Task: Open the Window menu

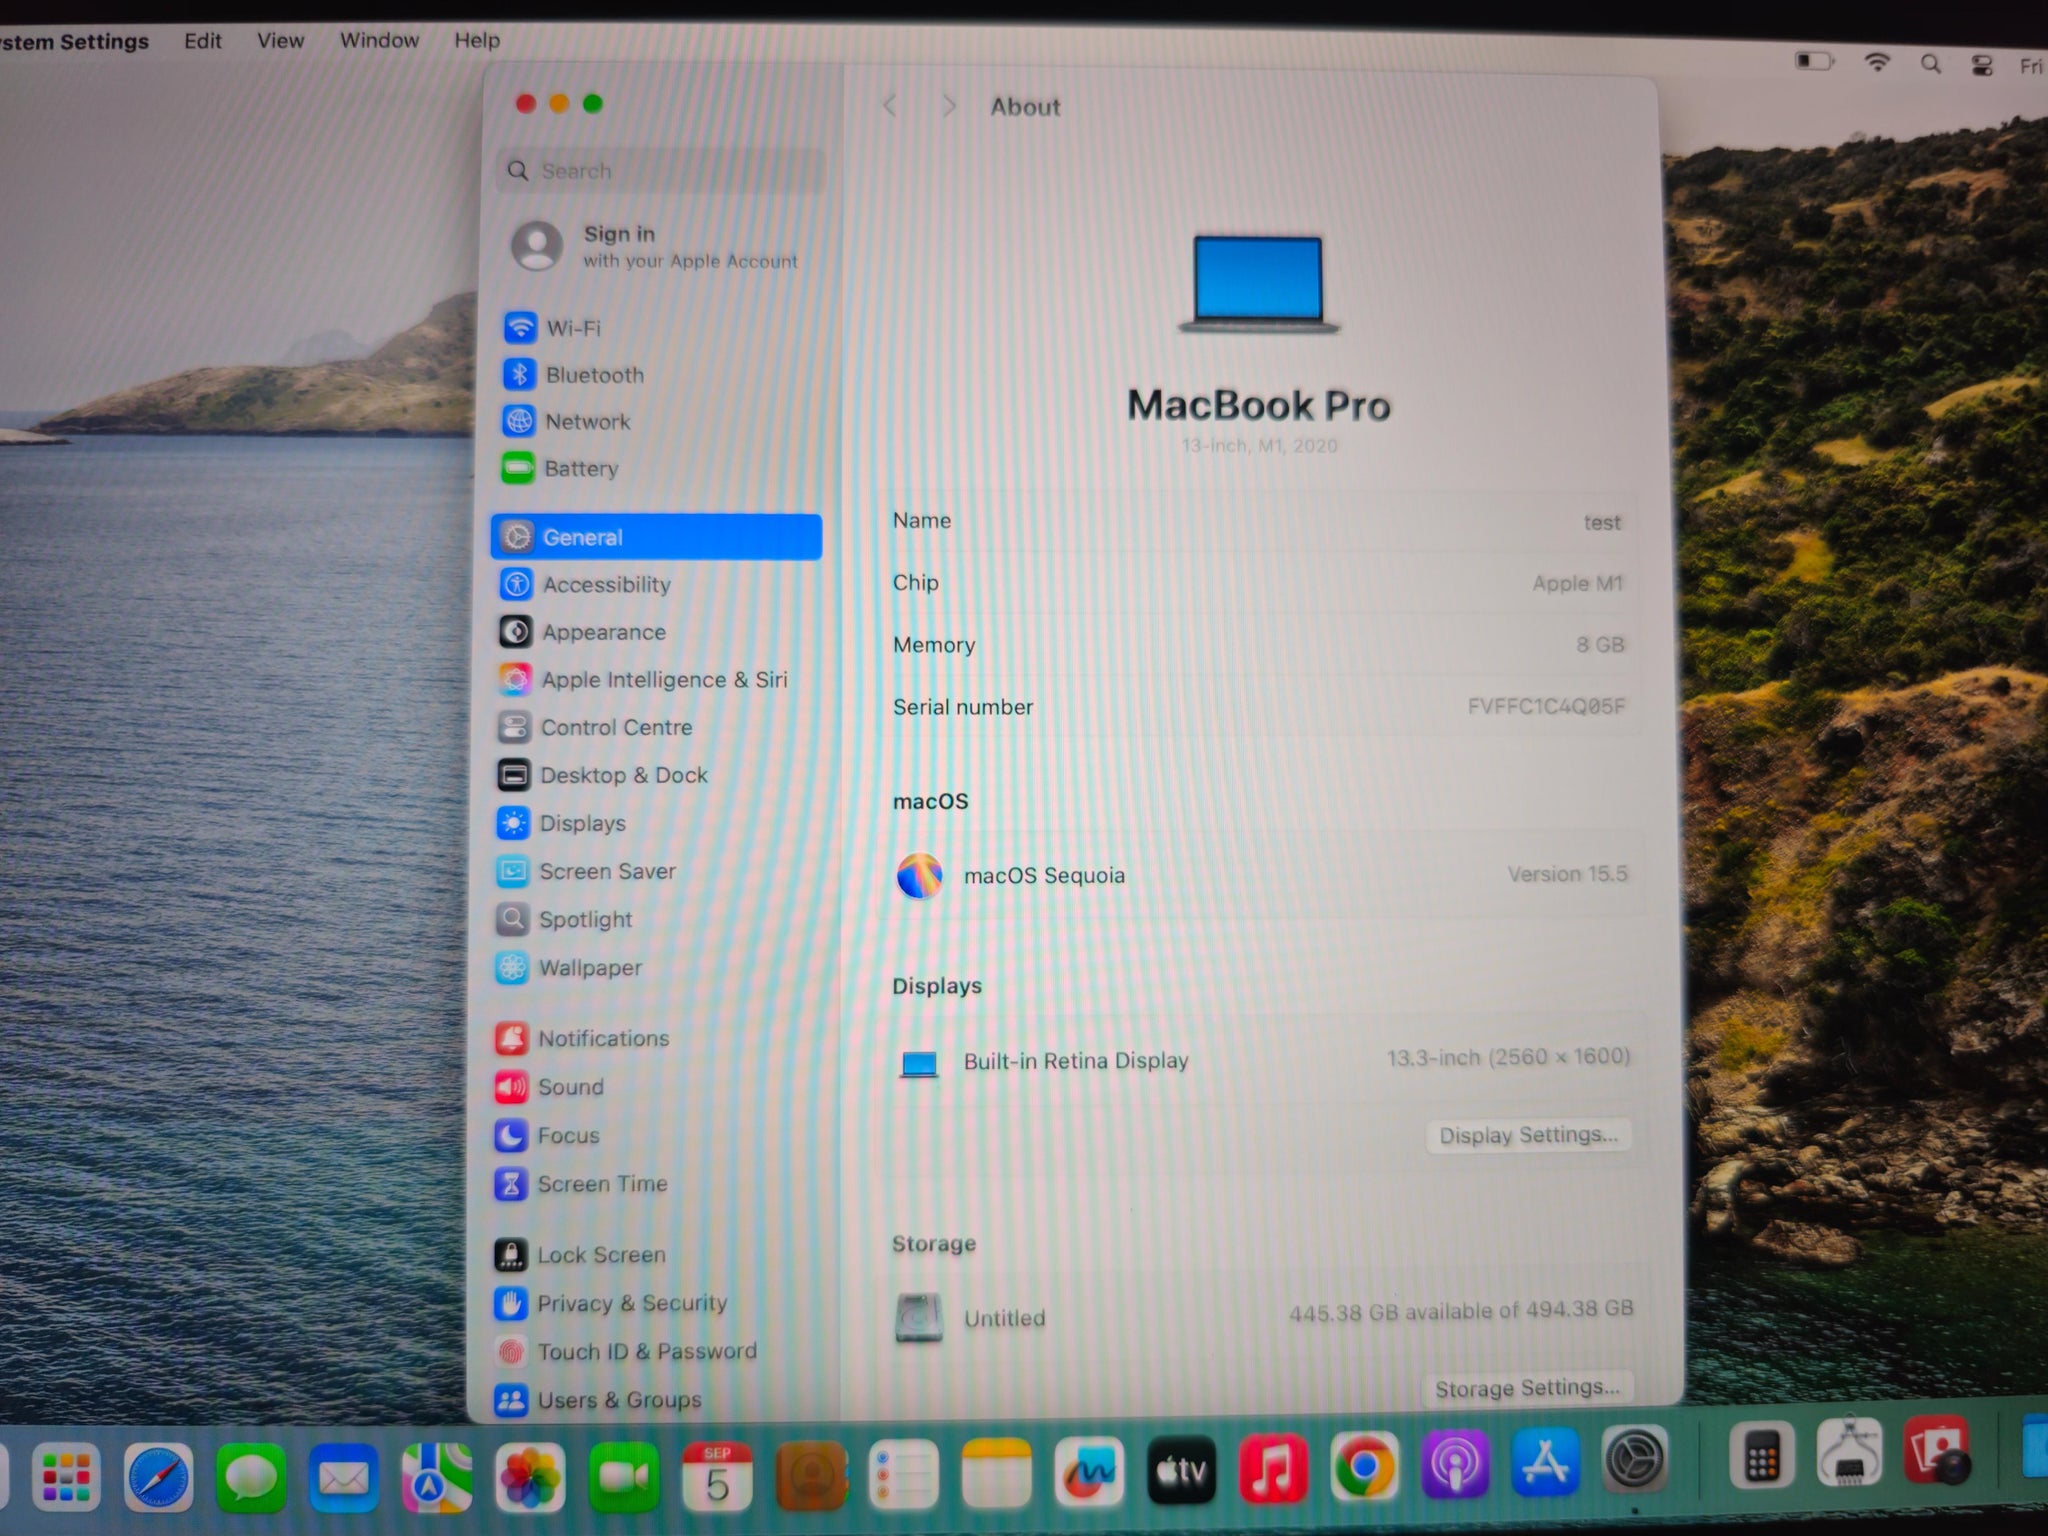Action: (378, 40)
